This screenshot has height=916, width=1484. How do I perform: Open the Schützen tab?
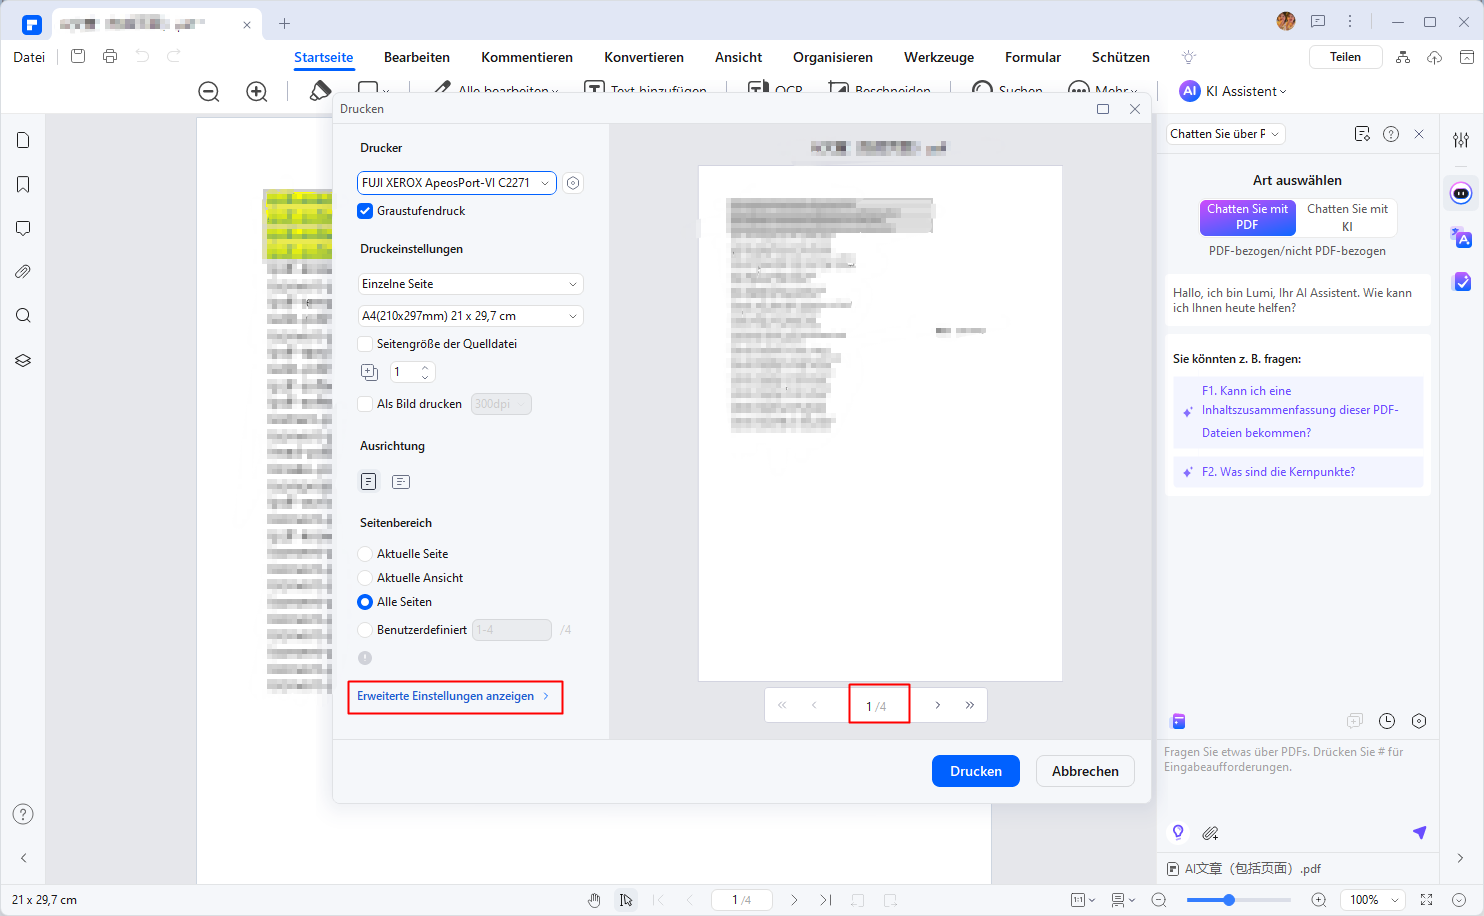click(x=1121, y=58)
